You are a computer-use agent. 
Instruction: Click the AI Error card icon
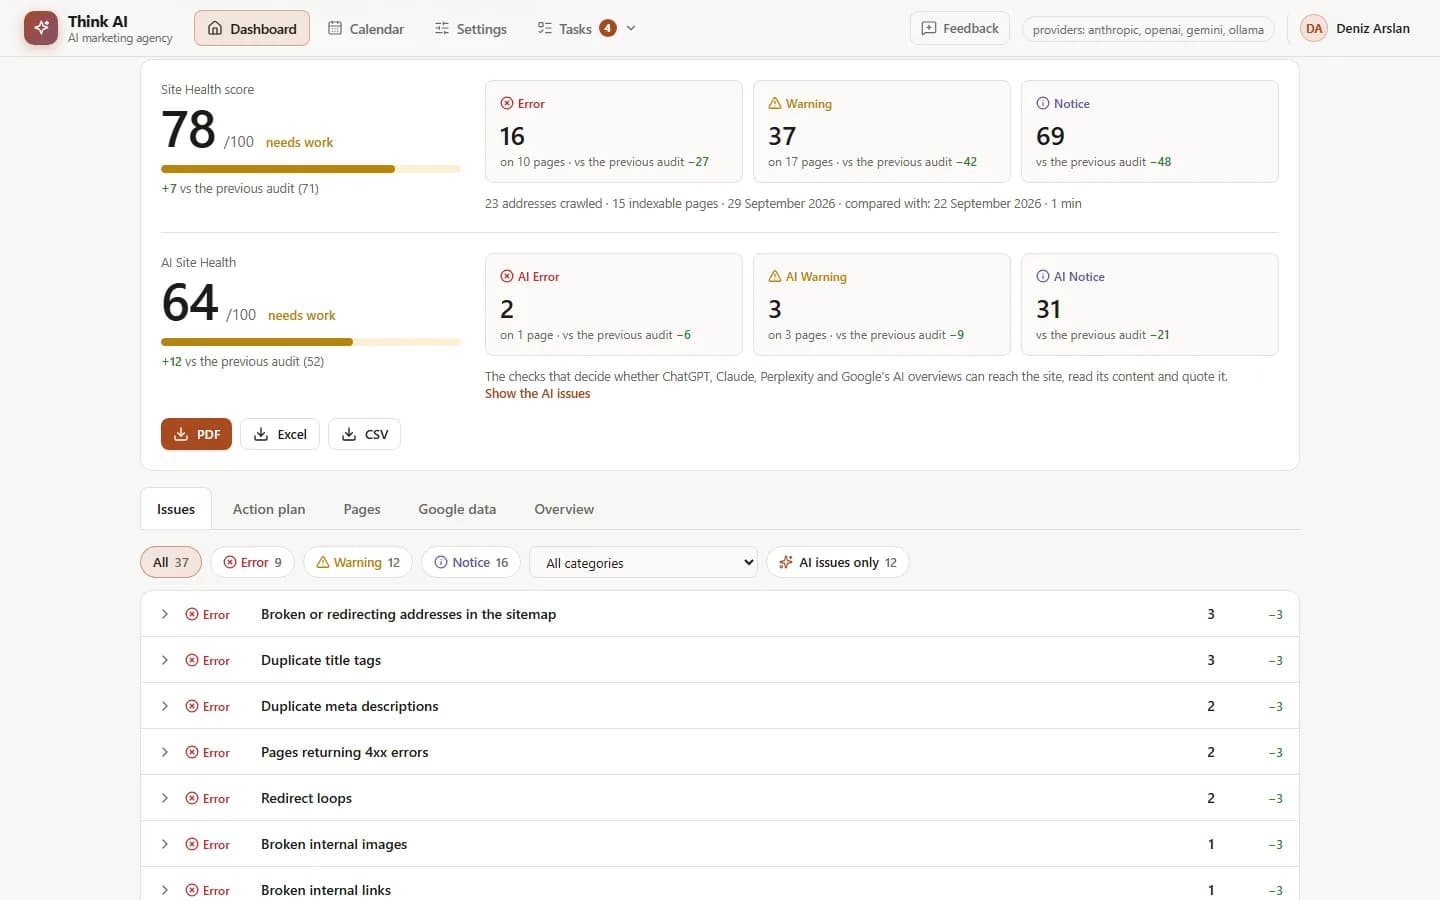[507, 277]
